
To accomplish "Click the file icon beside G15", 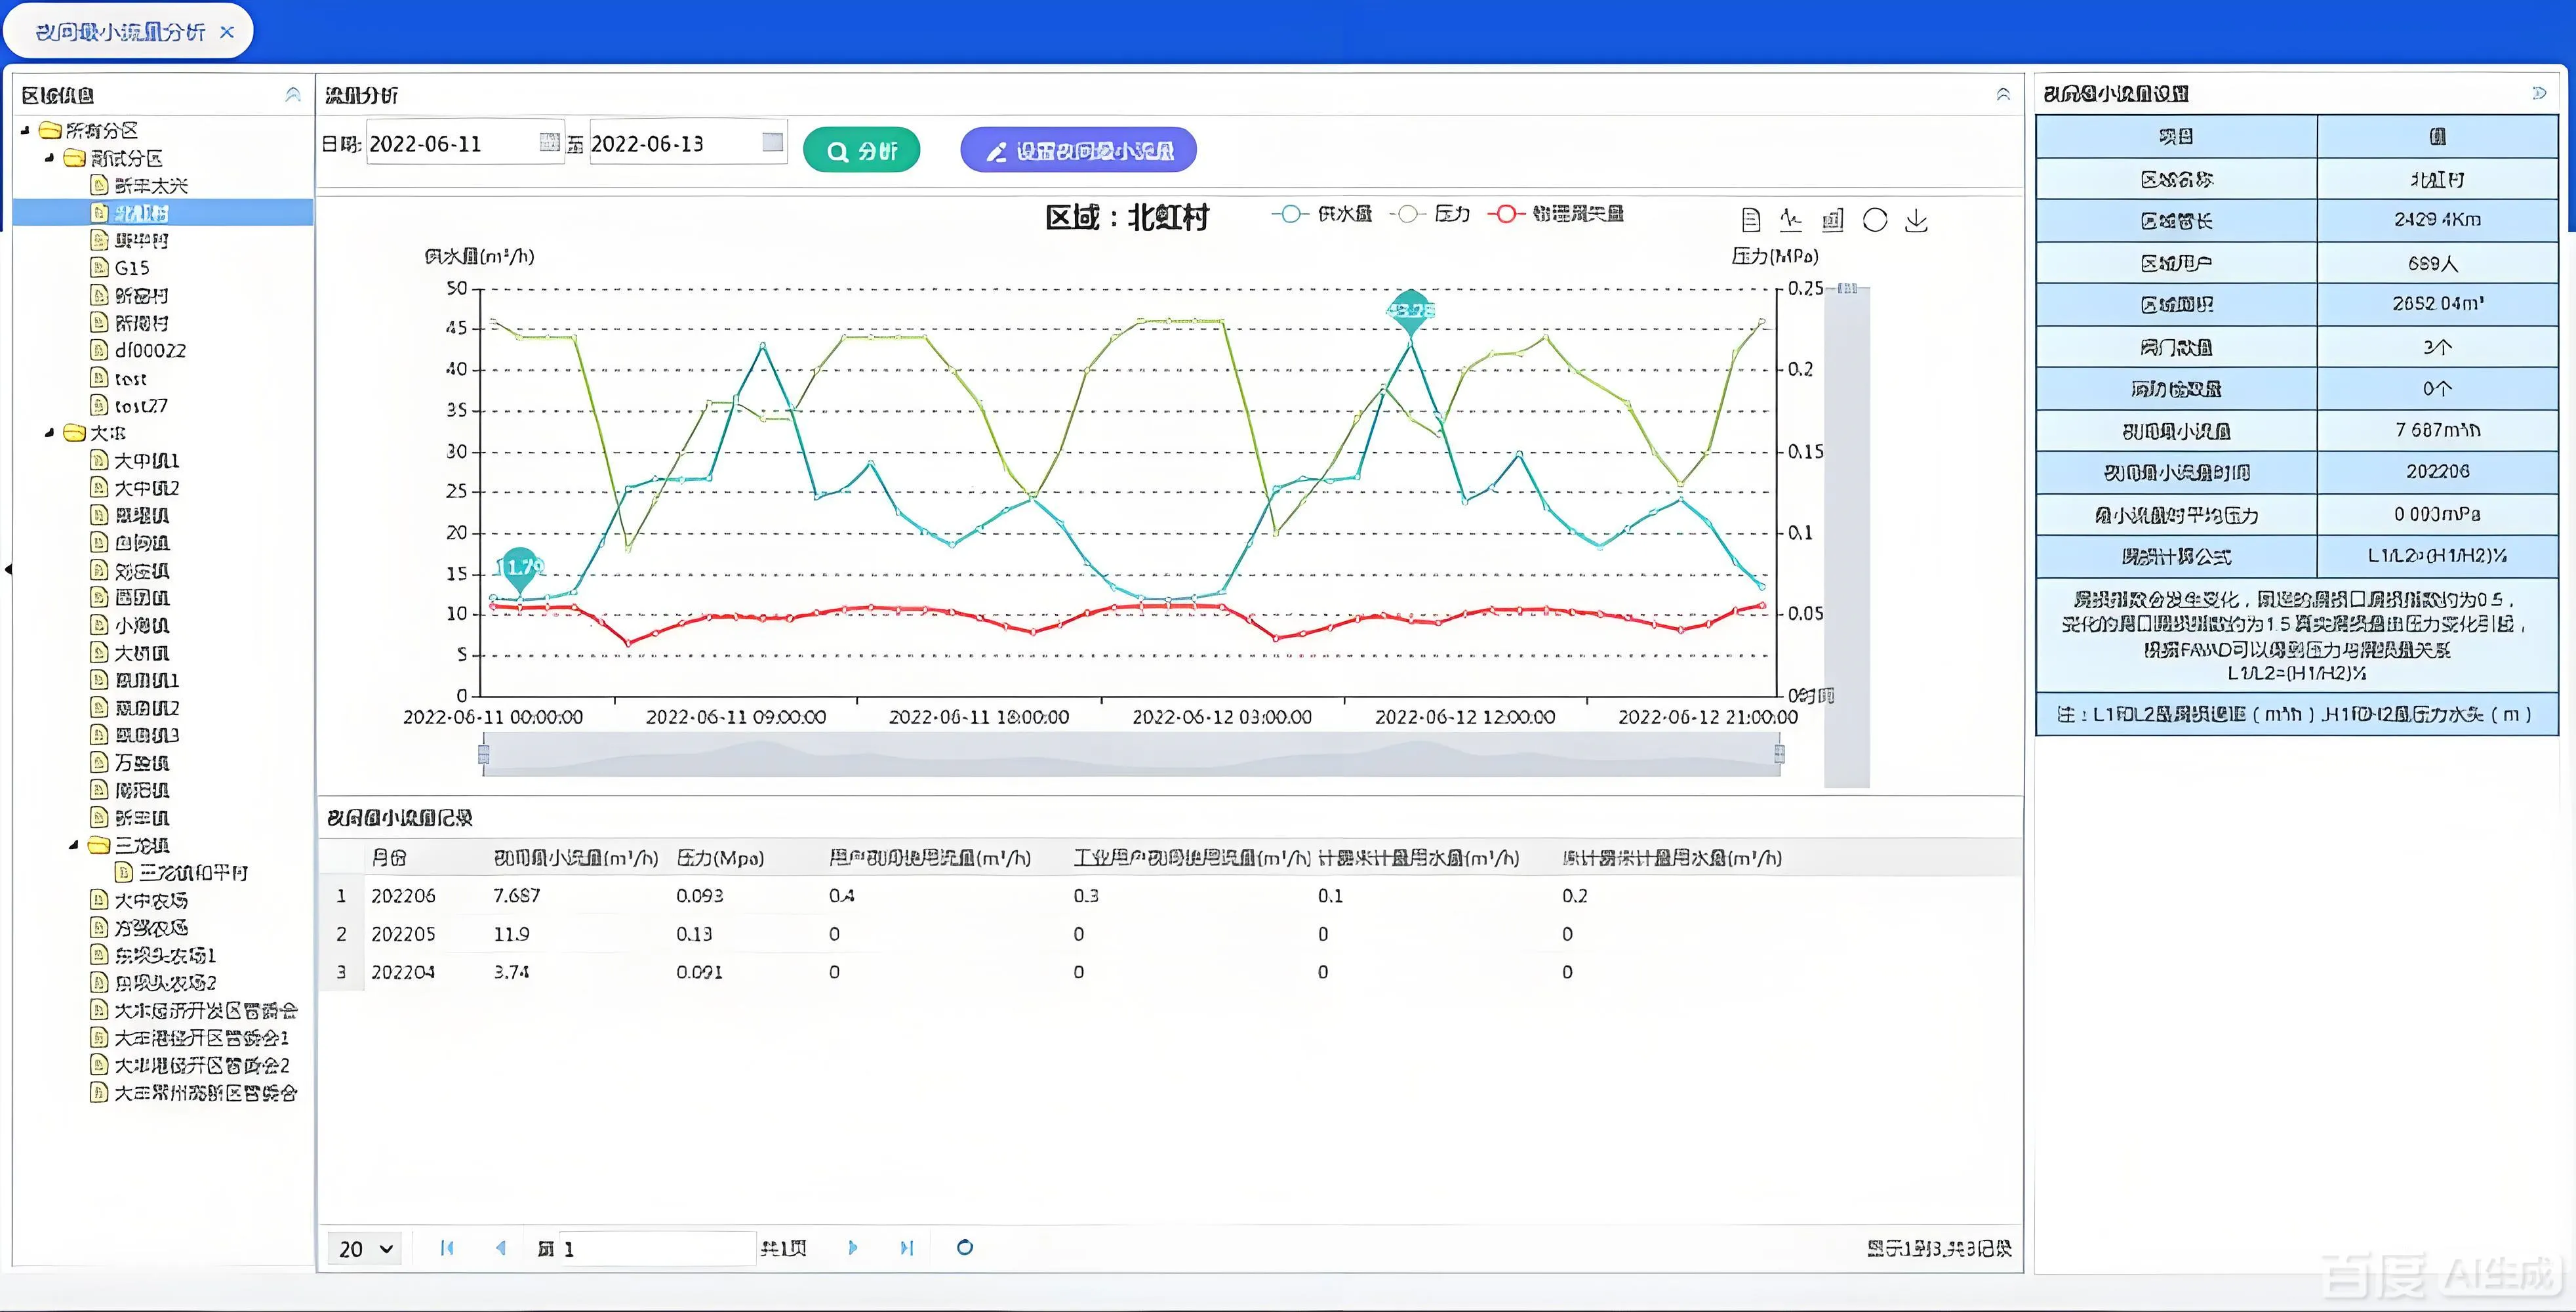I will pos(99,267).
